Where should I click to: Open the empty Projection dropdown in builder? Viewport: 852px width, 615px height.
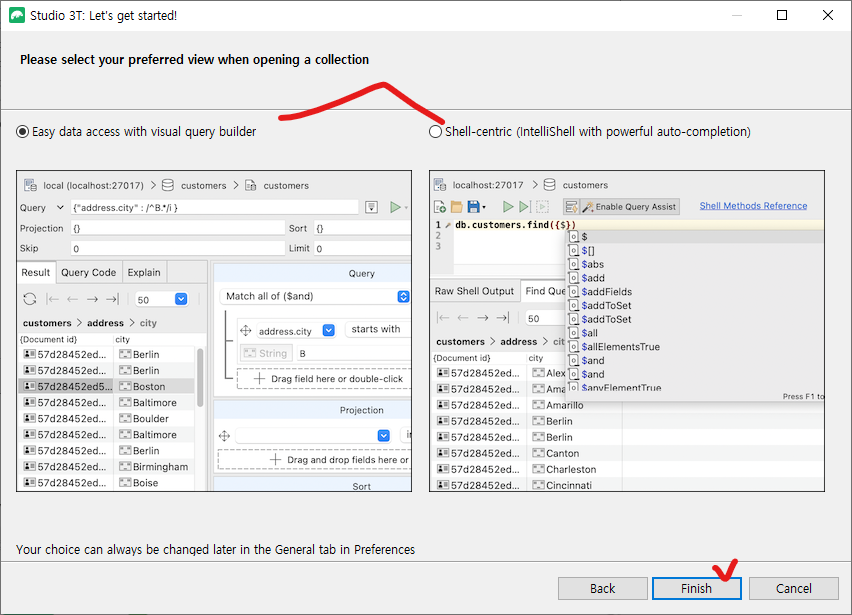pyautogui.click(x=384, y=435)
